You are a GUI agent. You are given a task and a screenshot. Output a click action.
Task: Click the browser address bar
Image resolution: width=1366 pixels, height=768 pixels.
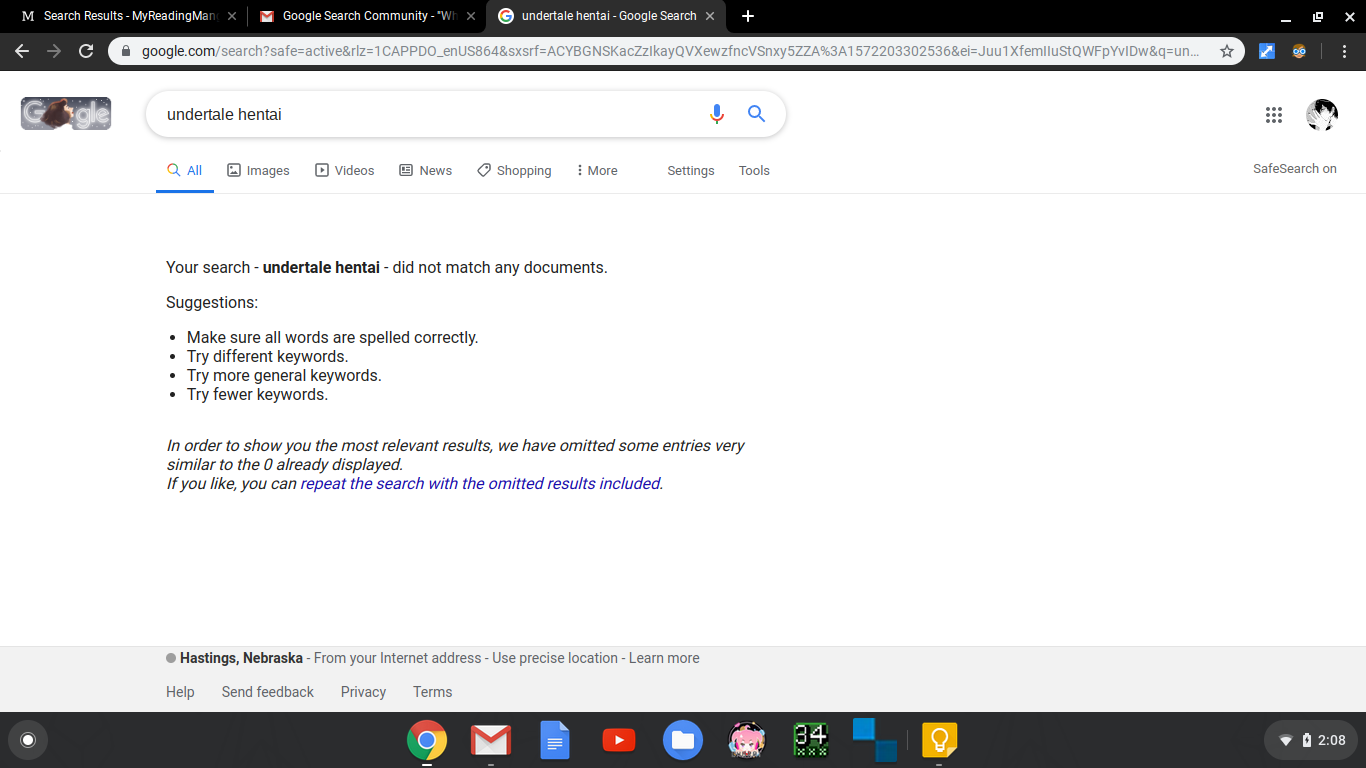(x=670, y=51)
